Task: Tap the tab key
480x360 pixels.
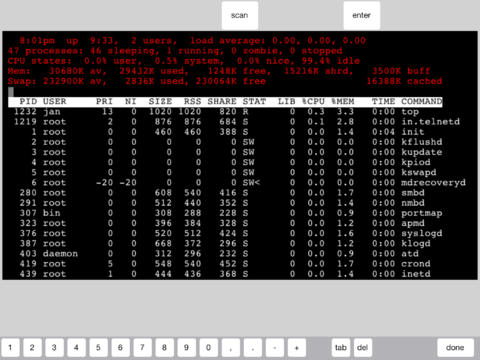Action: pyautogui.click(x=341, y=348)
